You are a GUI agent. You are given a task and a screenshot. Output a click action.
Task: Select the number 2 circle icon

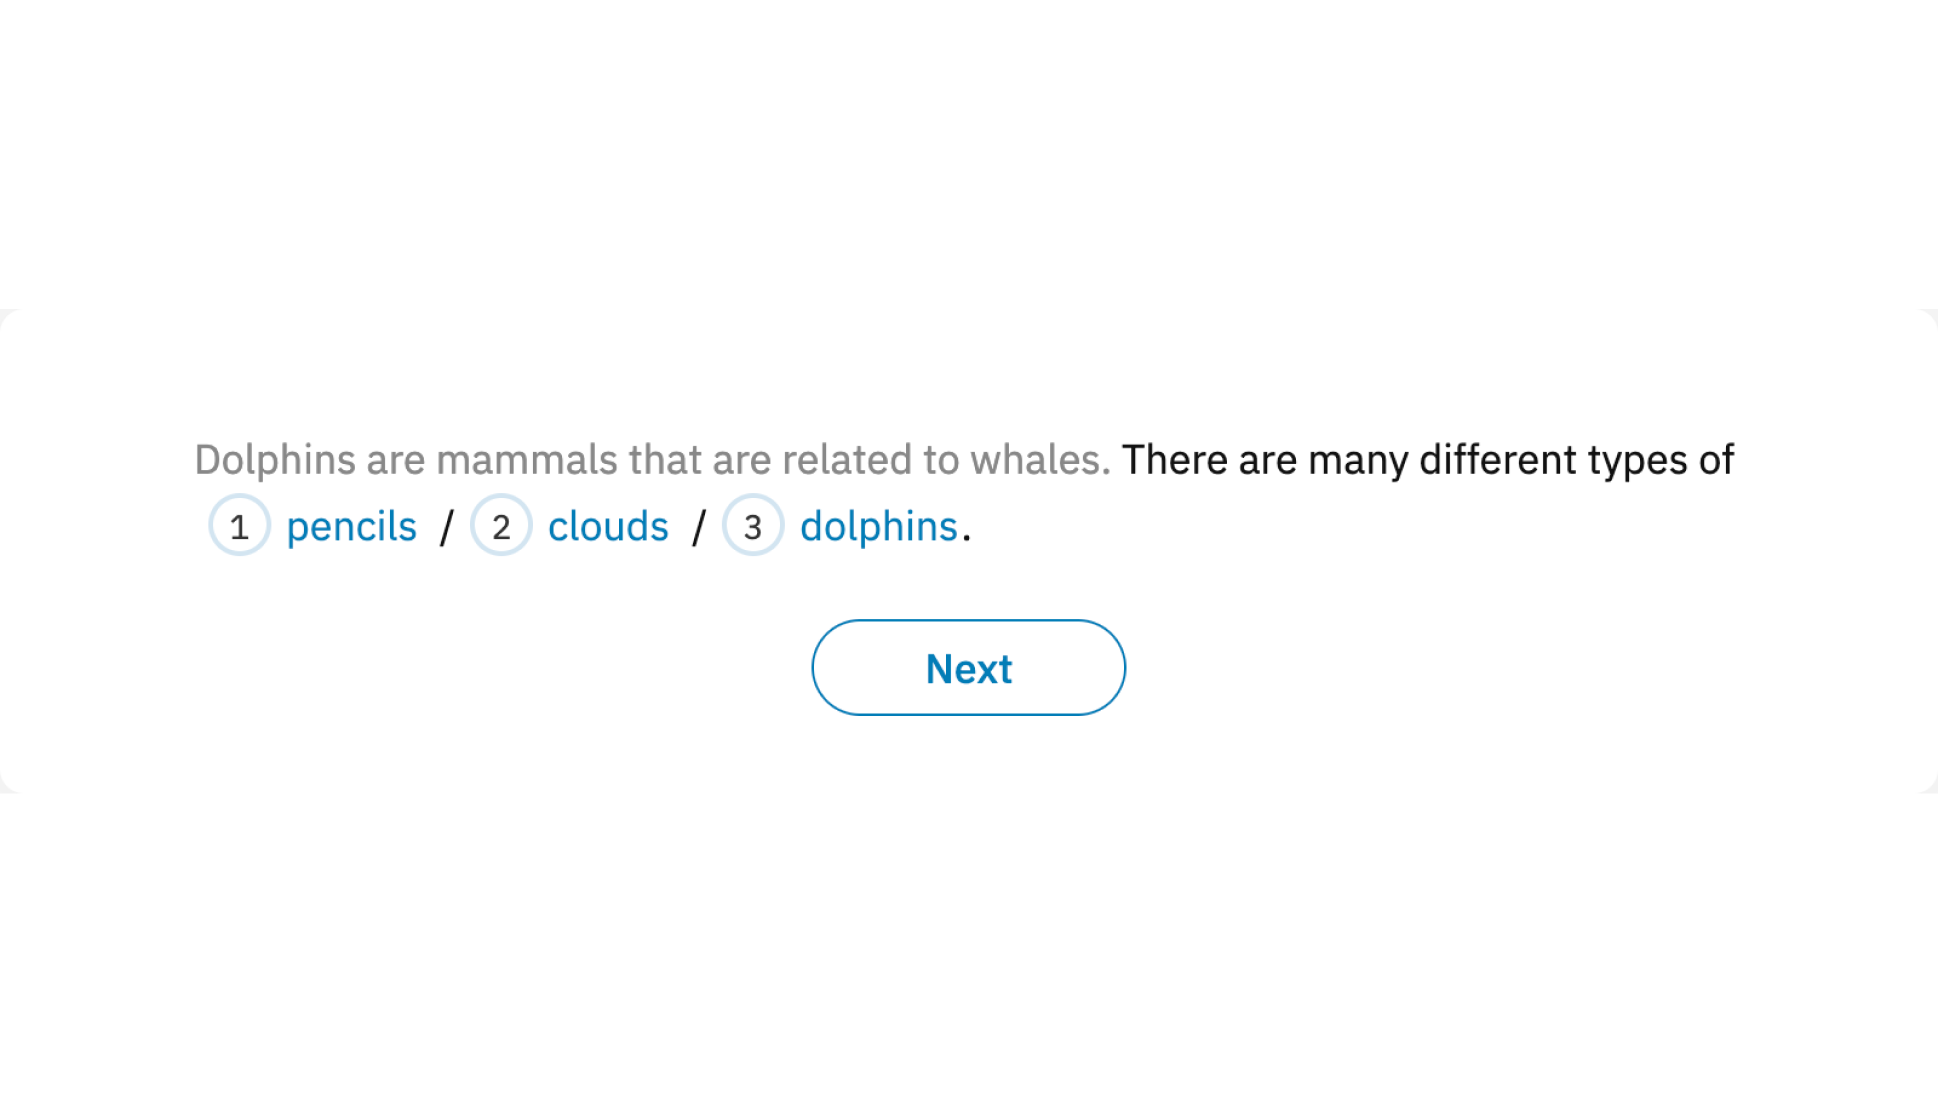coord(501,526)
